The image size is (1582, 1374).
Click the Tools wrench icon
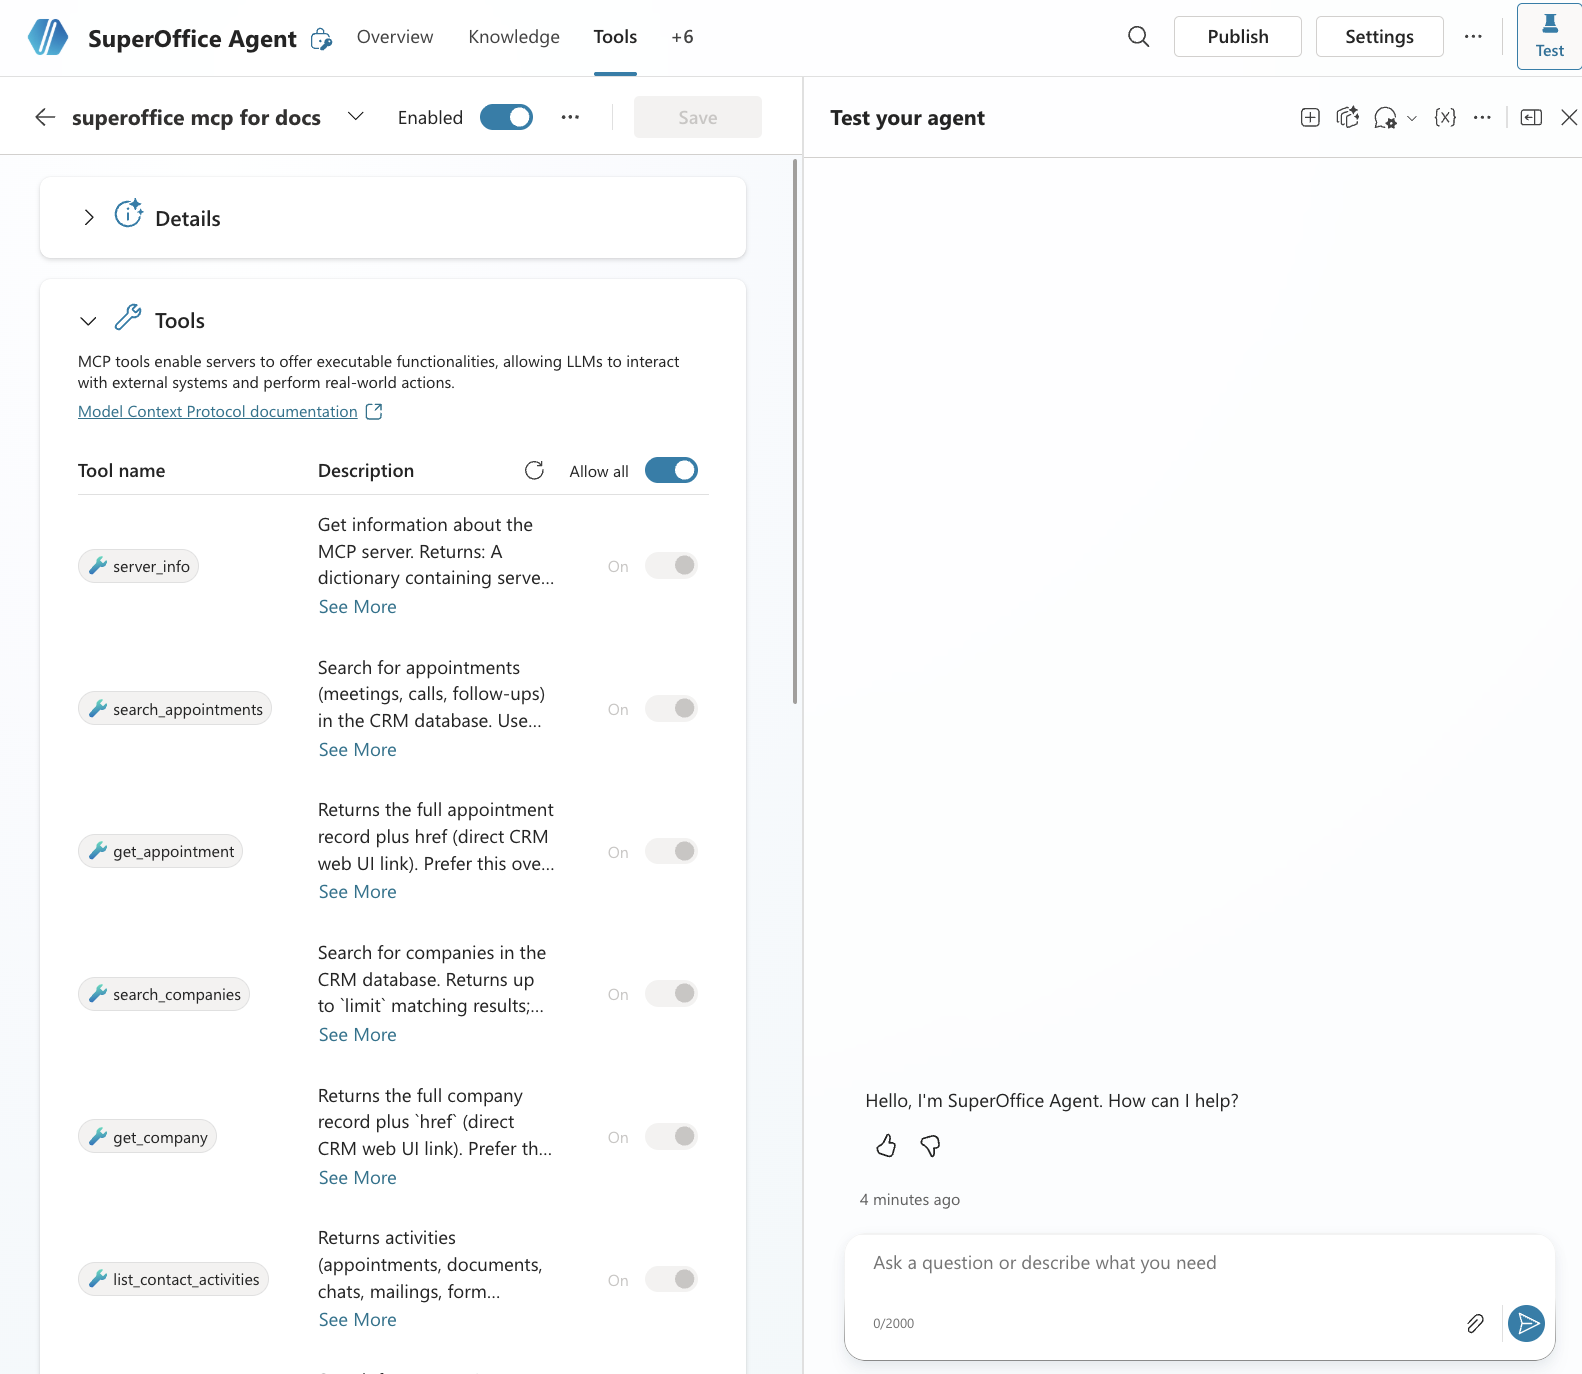click(128, 317)
